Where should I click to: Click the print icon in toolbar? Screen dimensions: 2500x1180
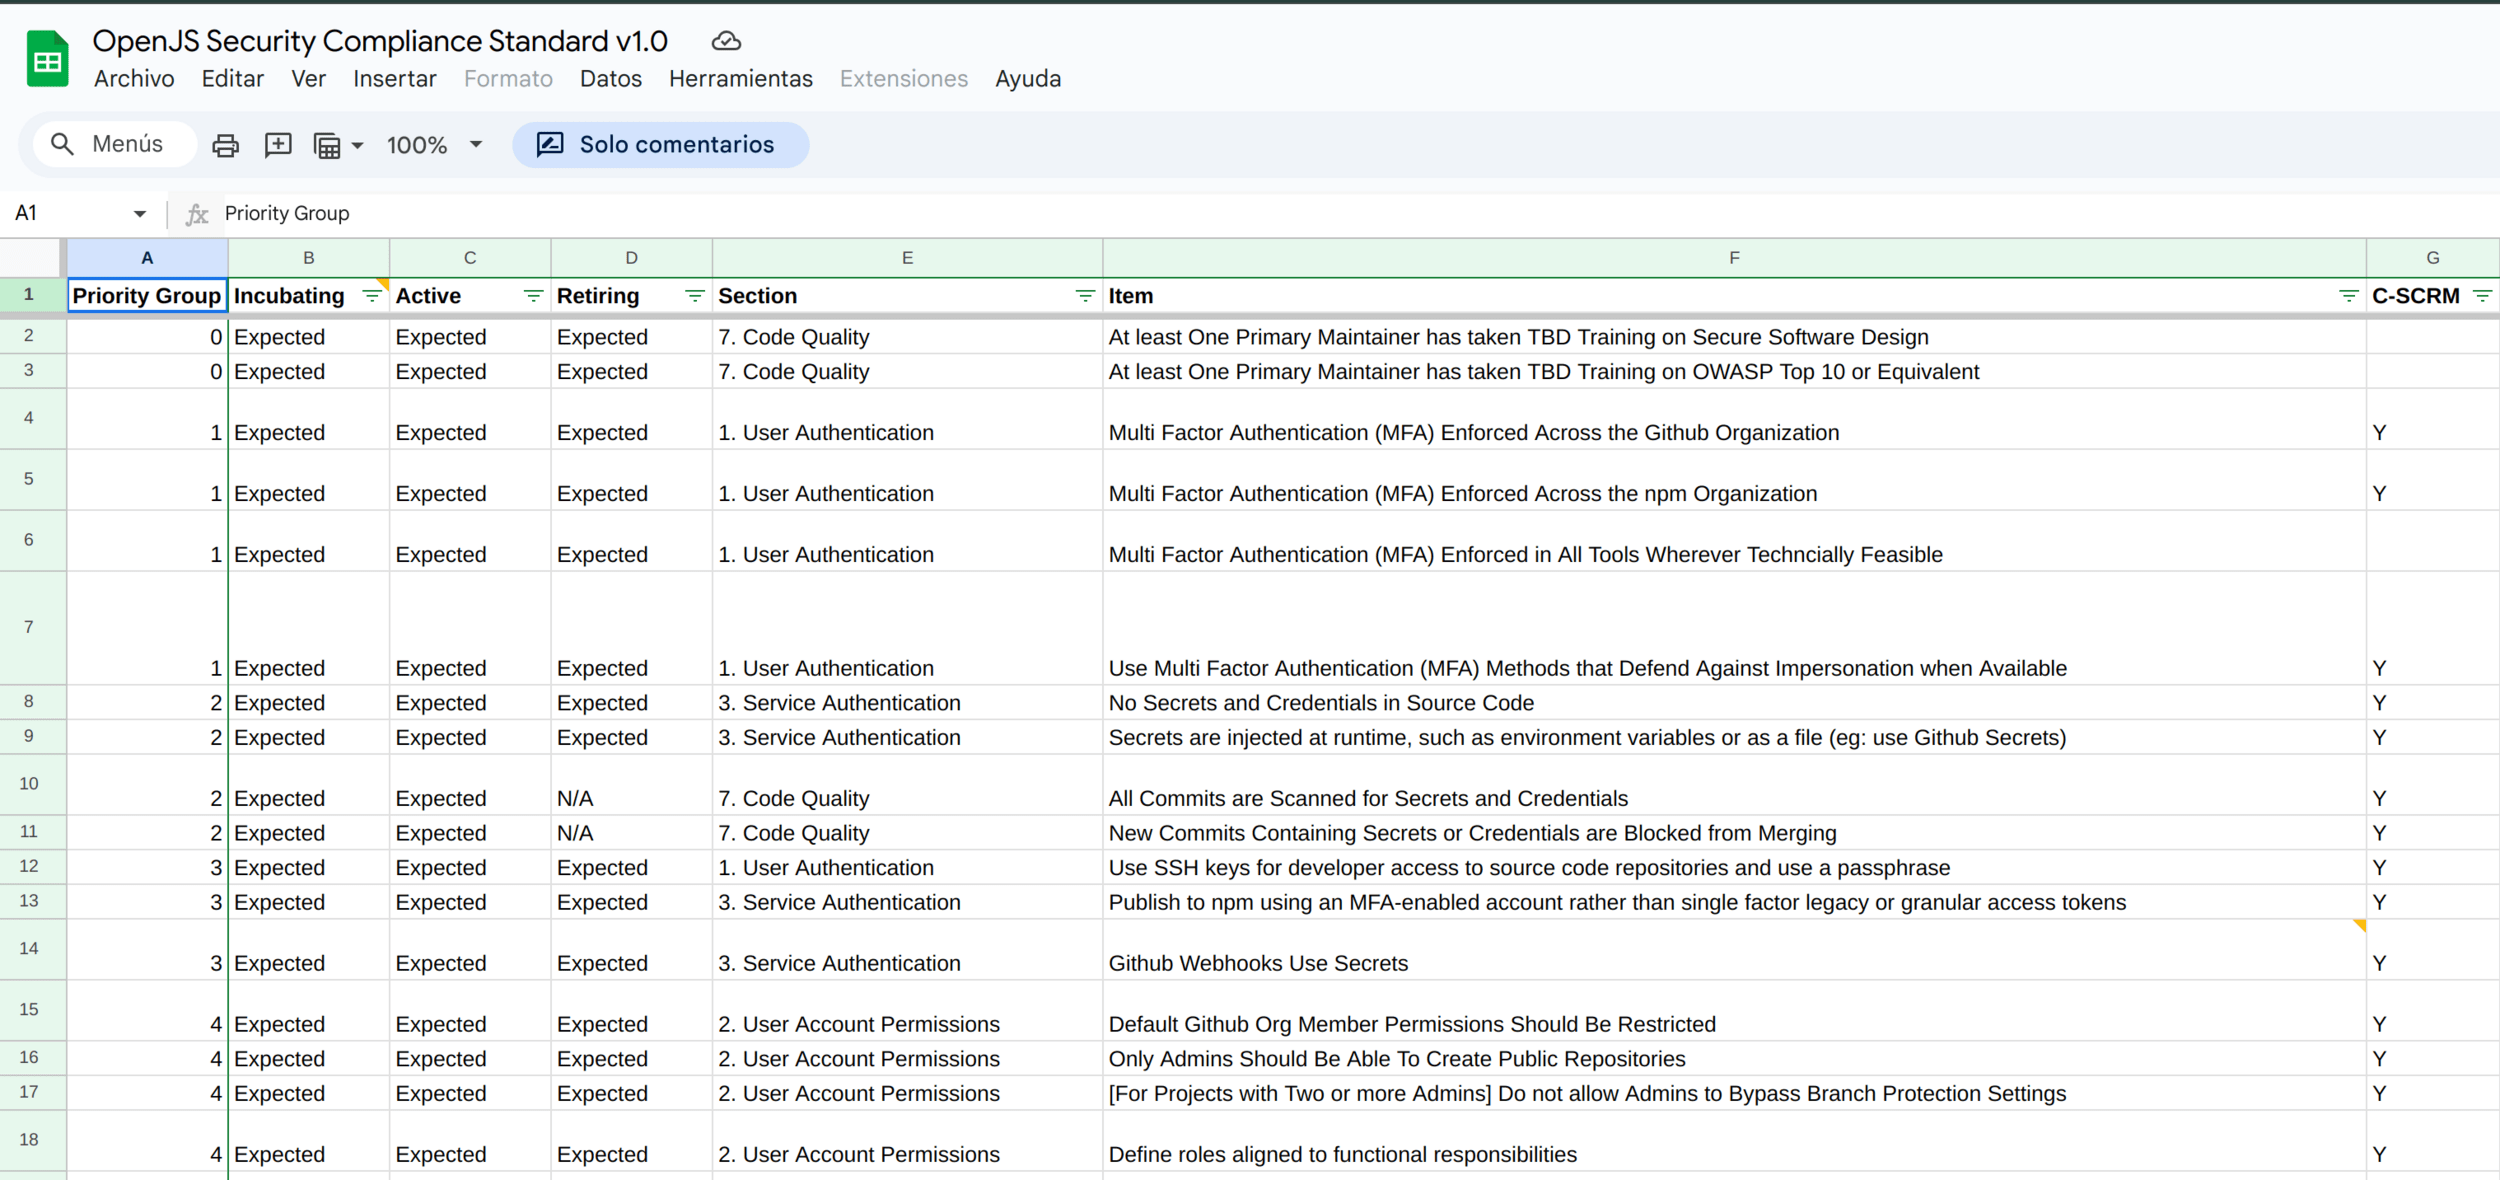point(225,145)
